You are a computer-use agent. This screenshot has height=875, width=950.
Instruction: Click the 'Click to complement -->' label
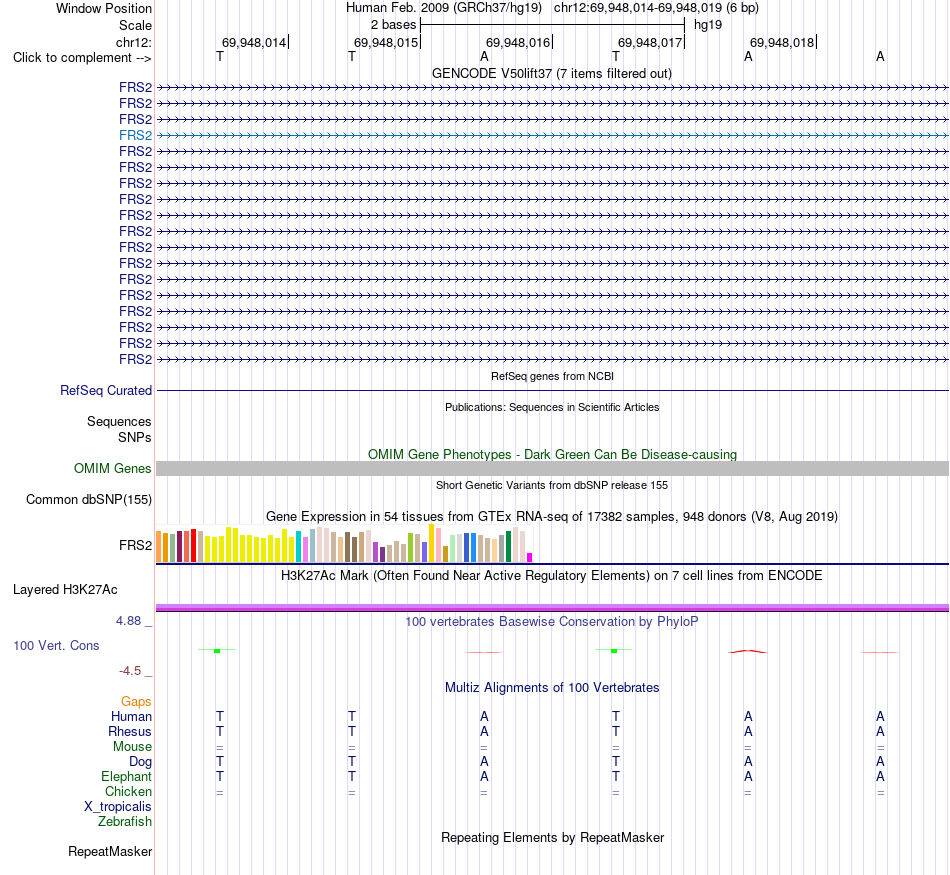[x=82, y=58]
